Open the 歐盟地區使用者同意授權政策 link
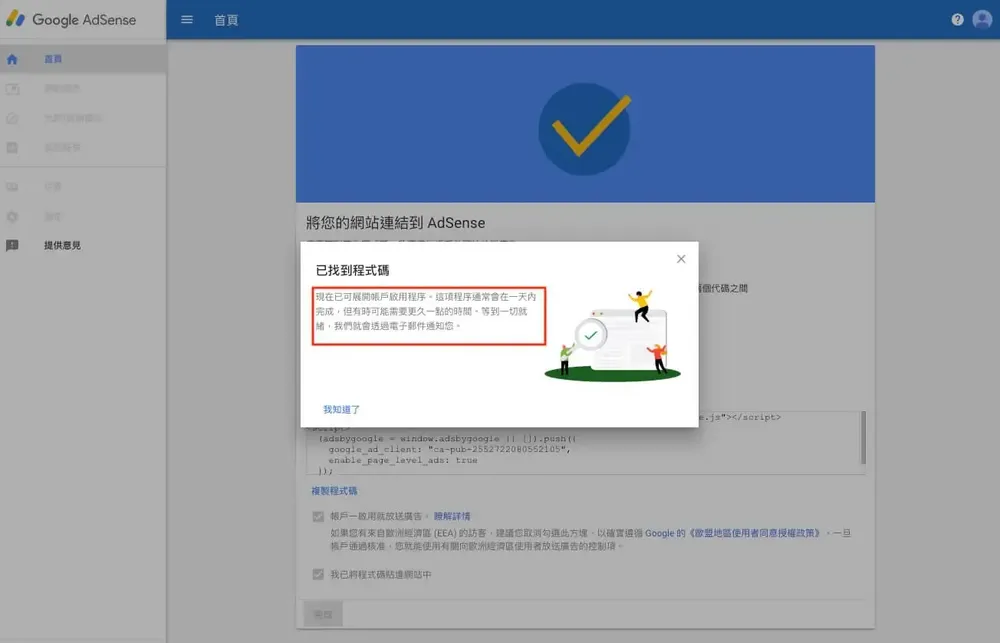The width and height of the screenshot is (1000, 643). point(753,533)
